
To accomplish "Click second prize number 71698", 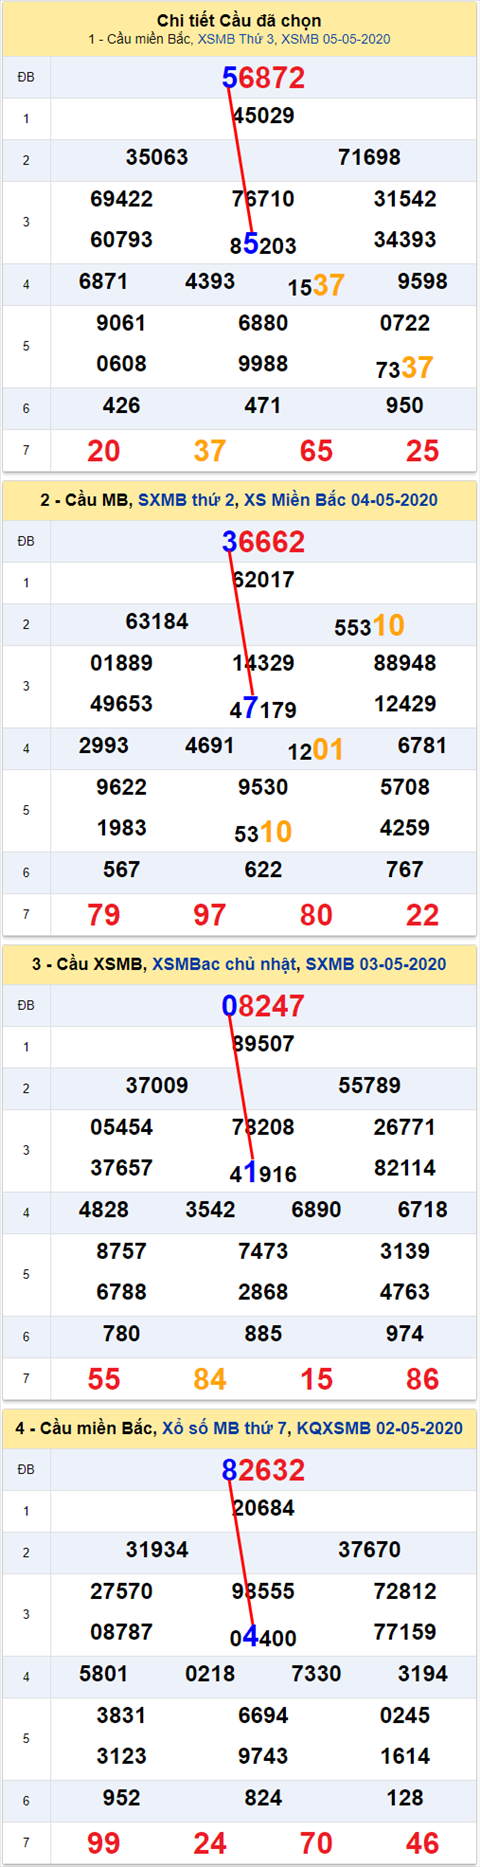I will tap(369, 157).
